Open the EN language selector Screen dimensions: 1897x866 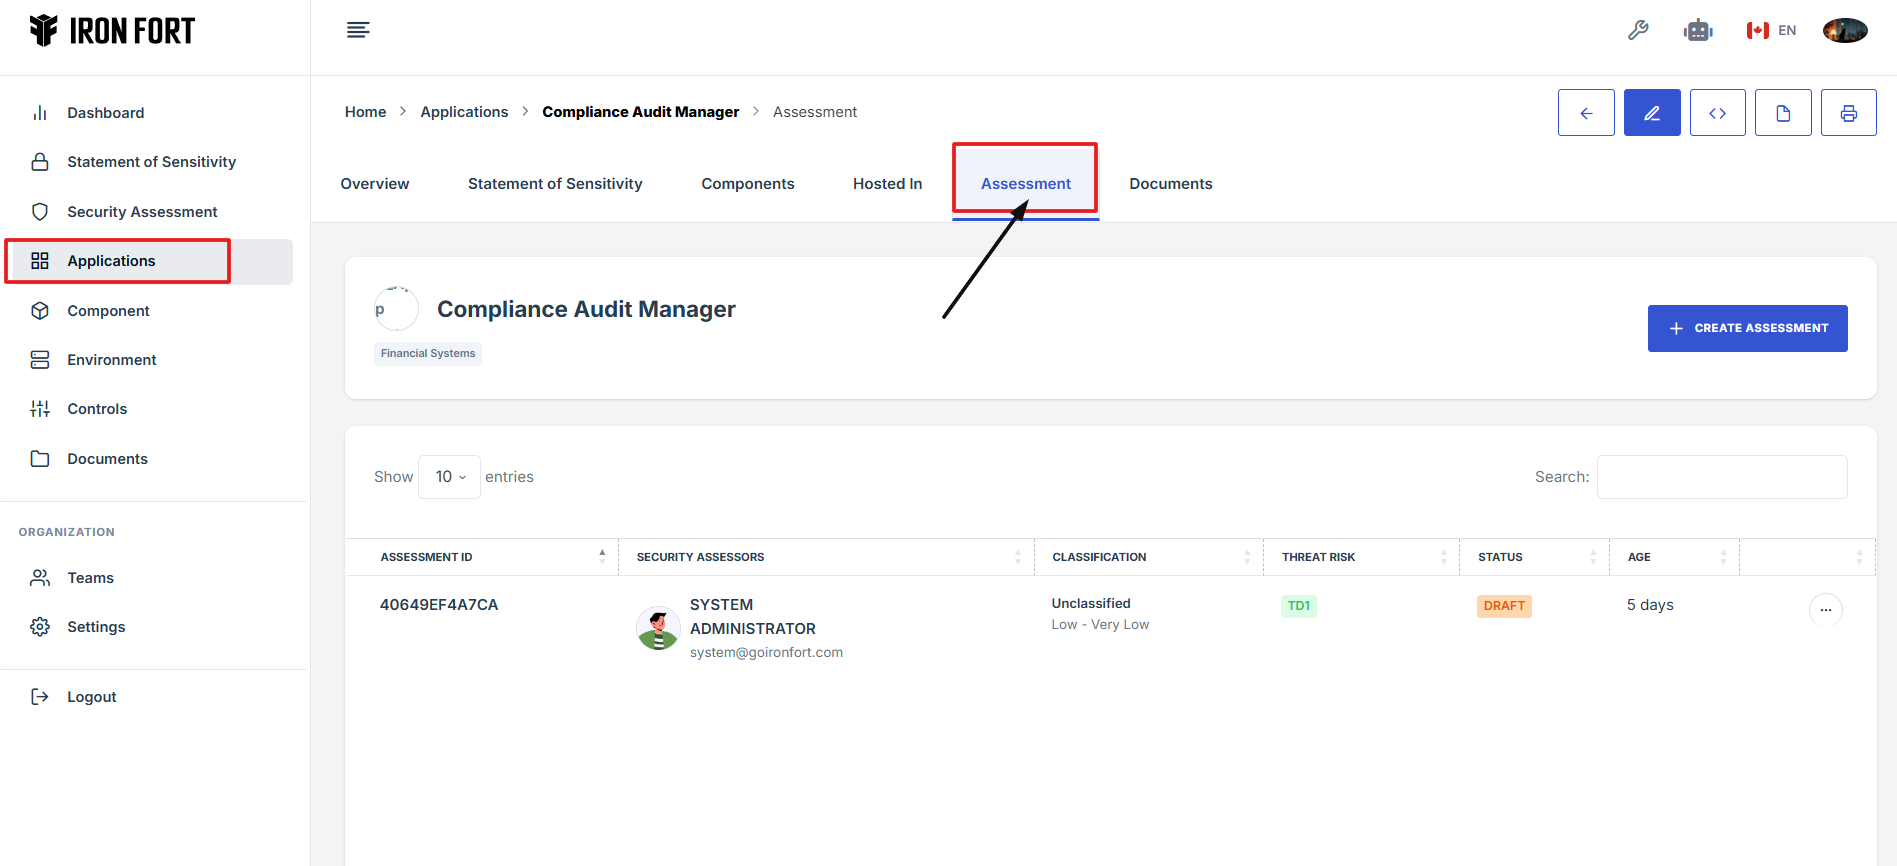point(1771,30)
